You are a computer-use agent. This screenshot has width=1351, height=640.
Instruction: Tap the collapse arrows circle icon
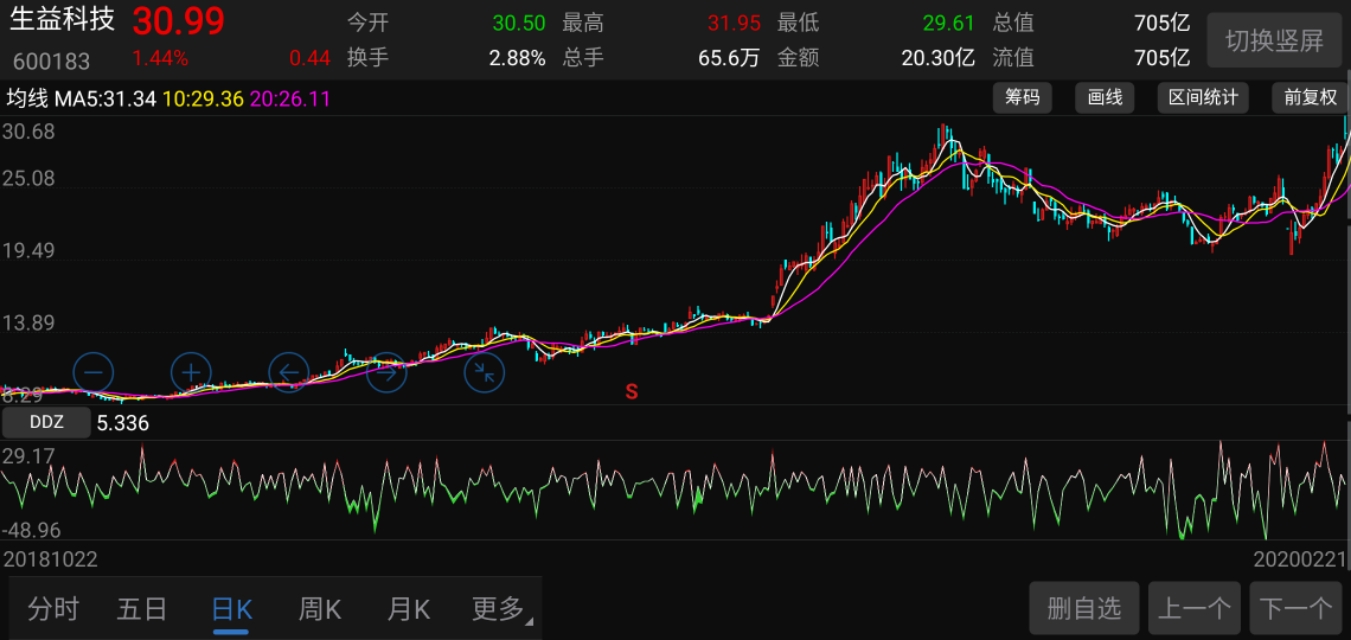pyautogui.click(x=484, y=373)
